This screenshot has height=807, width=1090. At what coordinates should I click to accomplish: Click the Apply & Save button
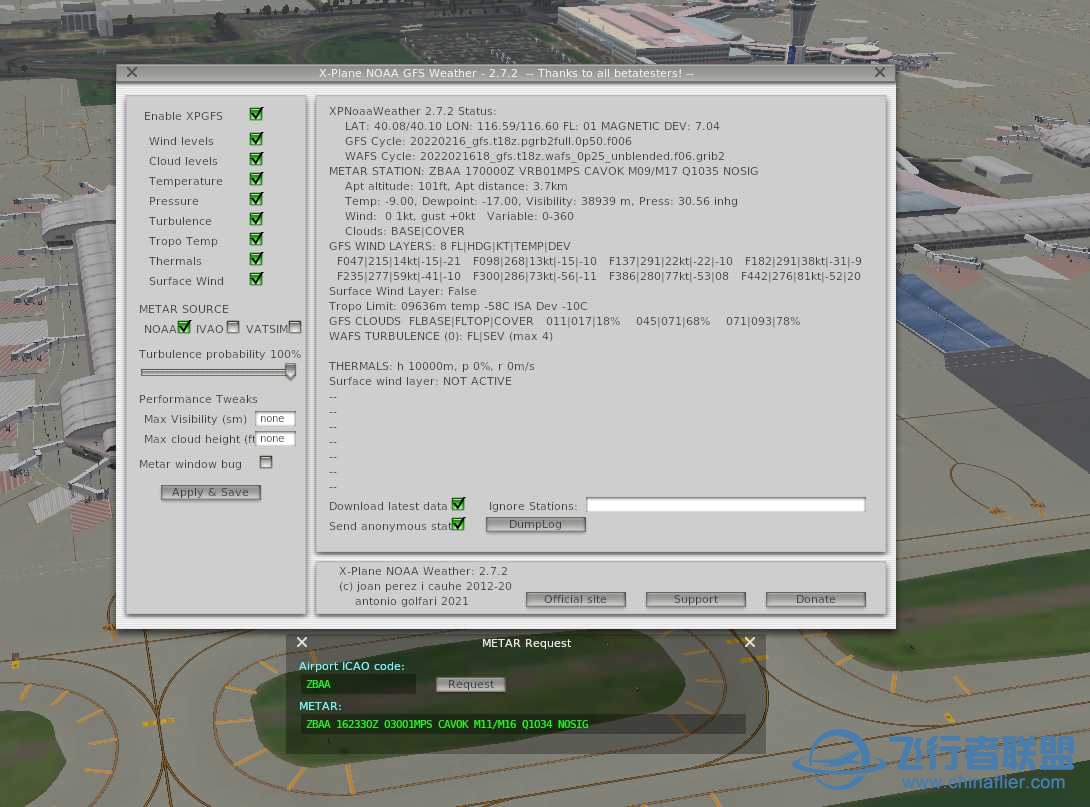click(211, 492)
